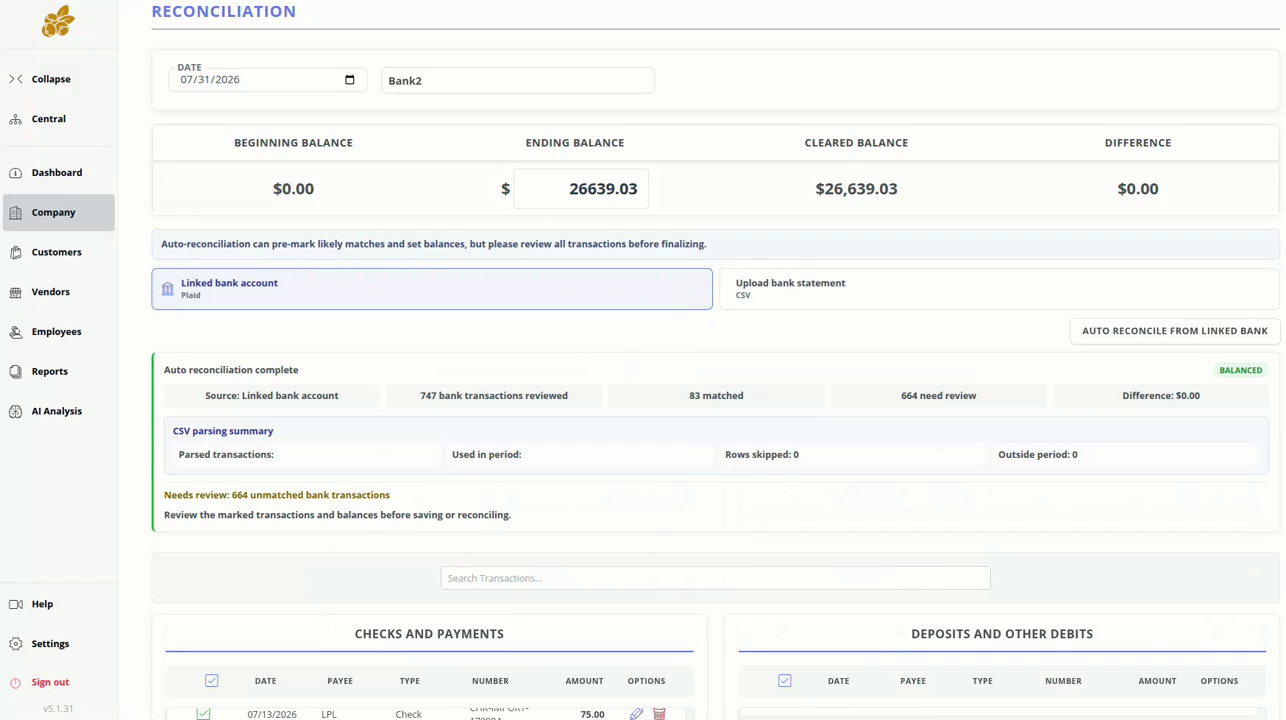Viewport: 1286px width, 720px height.
Task: Edit the LPL check with pencil icon
Action: tap(636, 714)
